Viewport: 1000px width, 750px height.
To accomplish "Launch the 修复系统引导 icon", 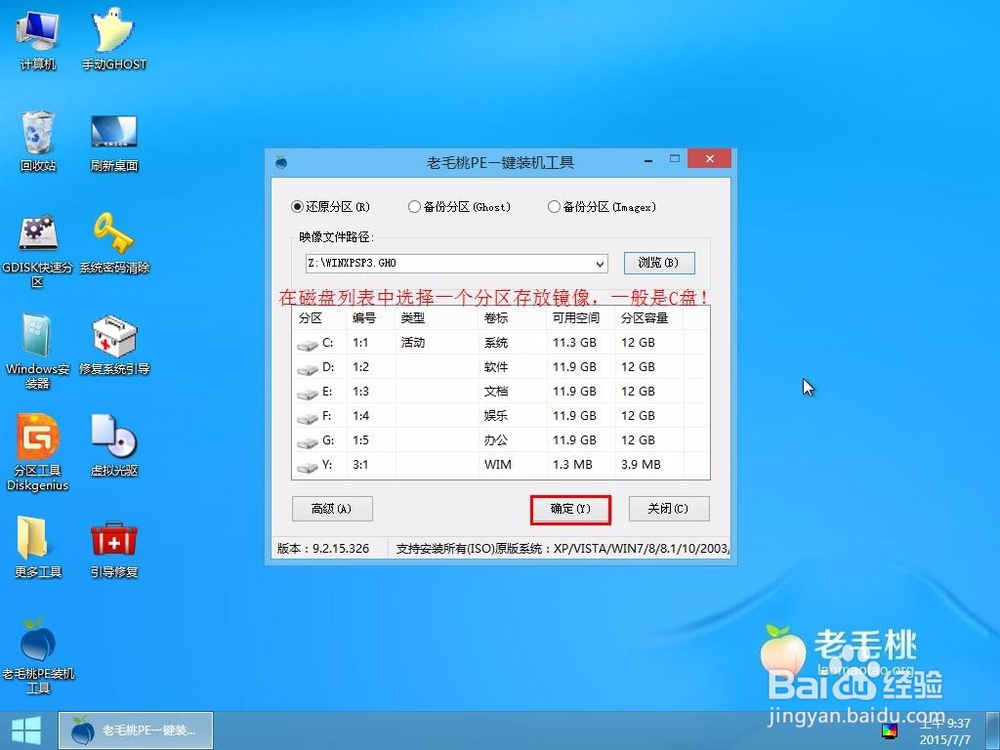I will 114,344.
